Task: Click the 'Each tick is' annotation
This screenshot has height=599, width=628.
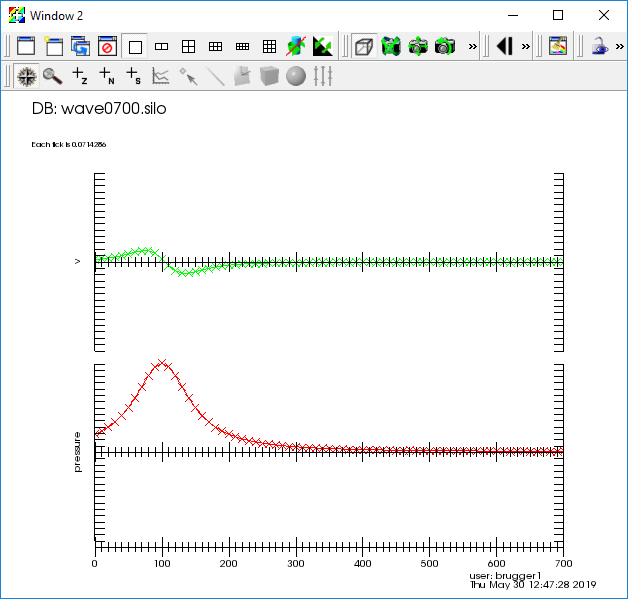Action: pos(68,145)
